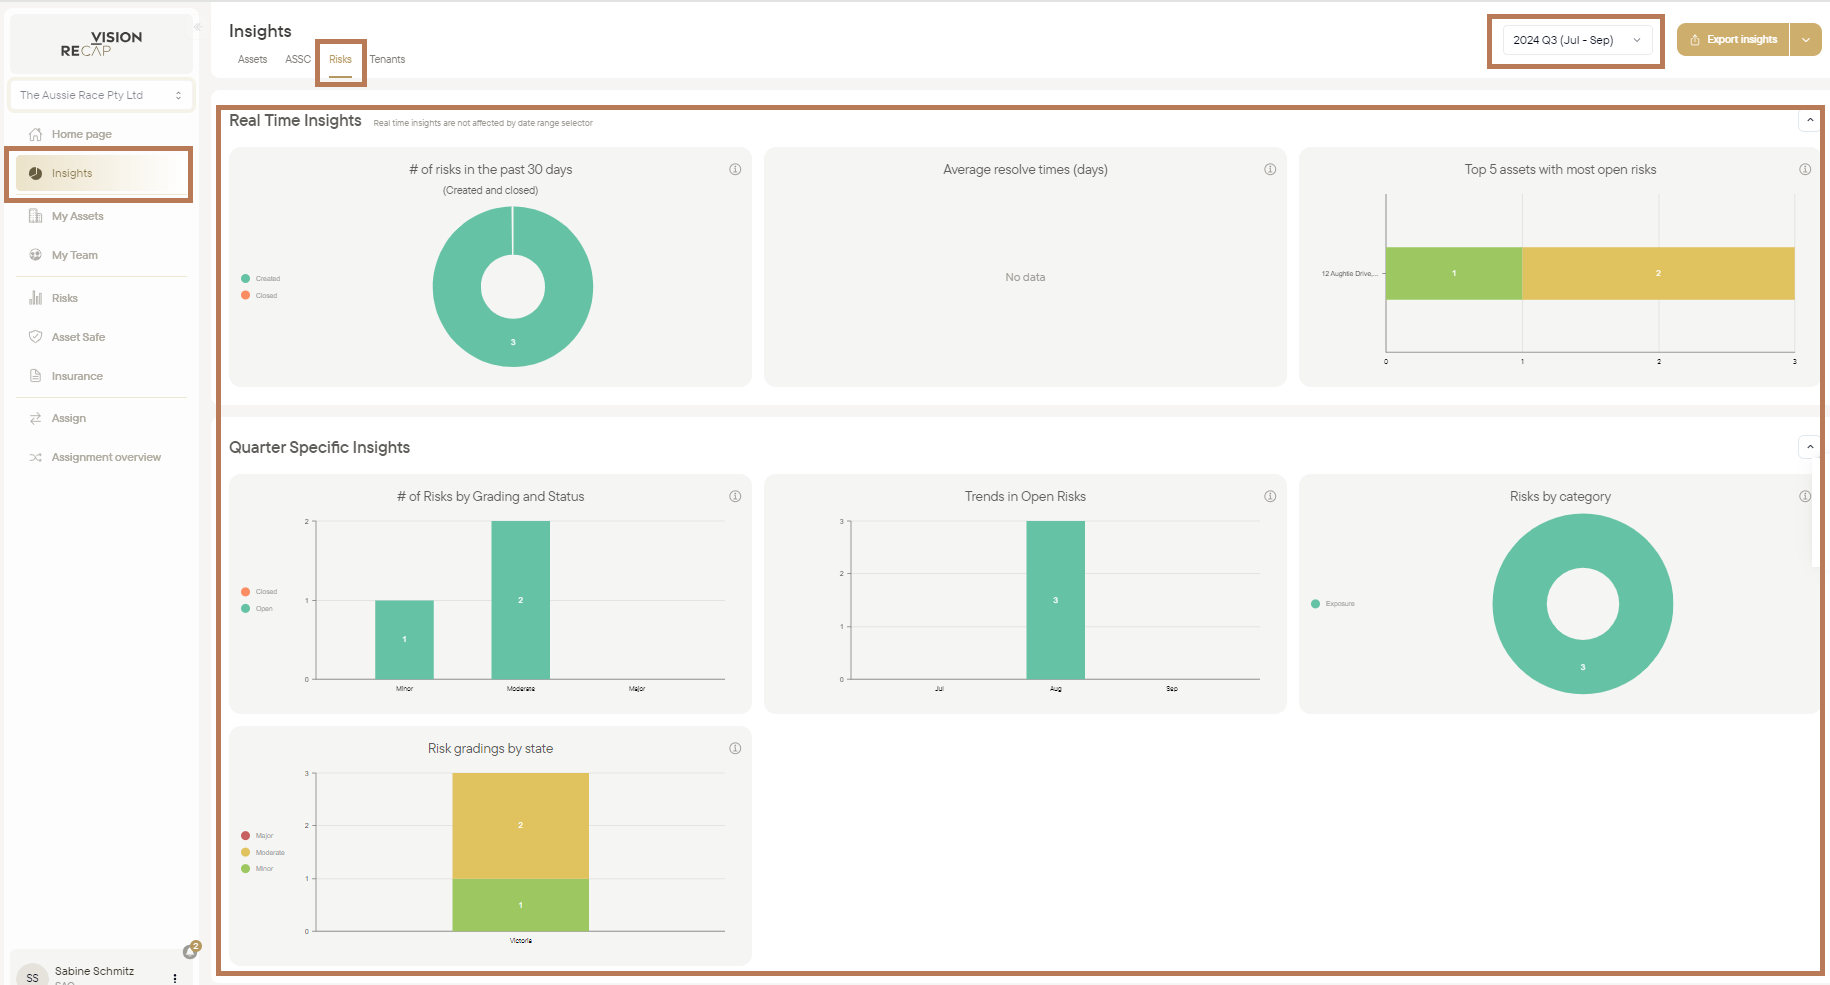Open the 2024 Q3 (Jul - Sep) date selector
This screenshot has height=985, width=1830.
[1576, 40]
